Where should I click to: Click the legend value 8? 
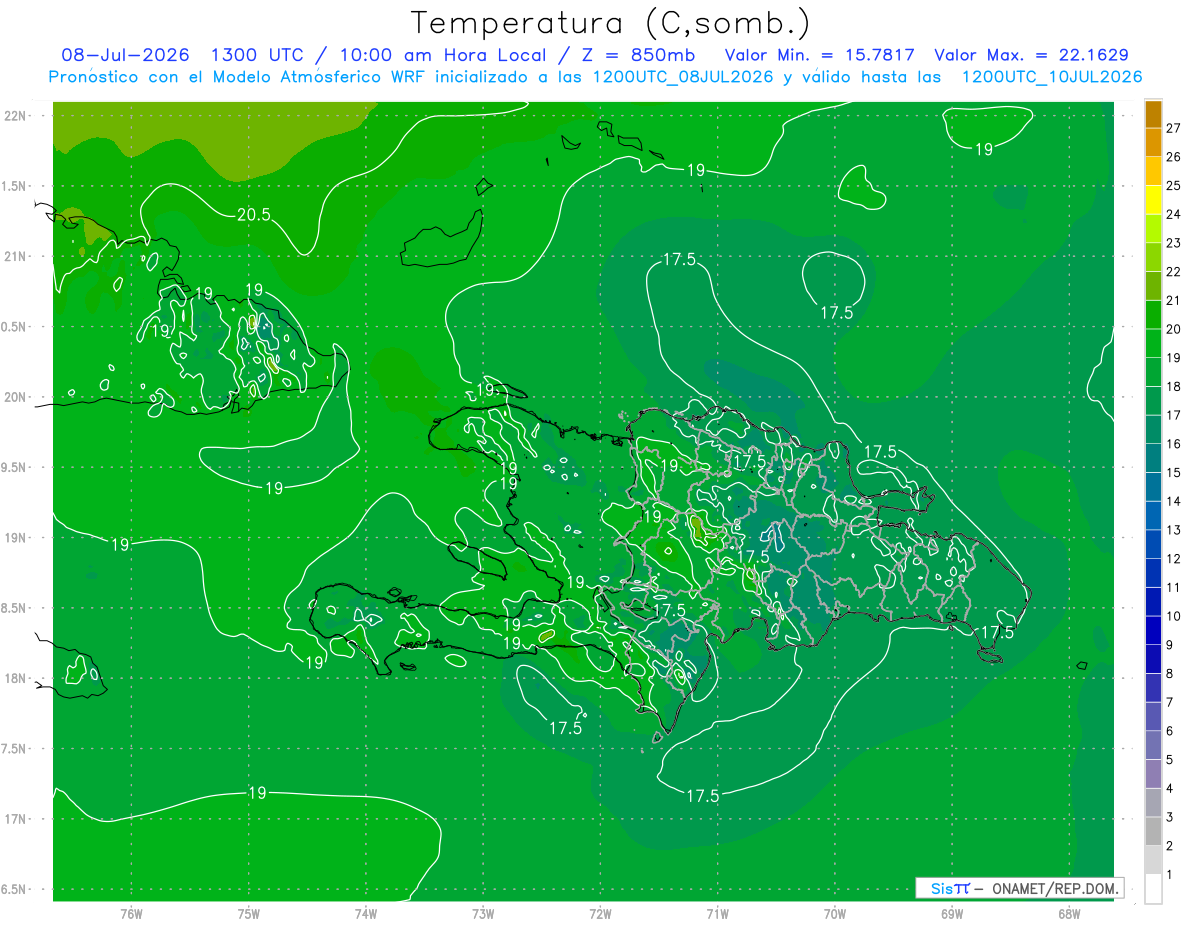(x=1171, y=673)
